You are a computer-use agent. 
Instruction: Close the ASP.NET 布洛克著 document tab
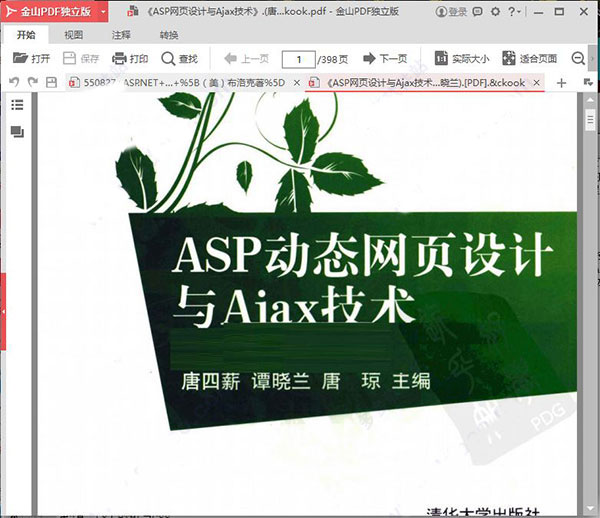297,83
